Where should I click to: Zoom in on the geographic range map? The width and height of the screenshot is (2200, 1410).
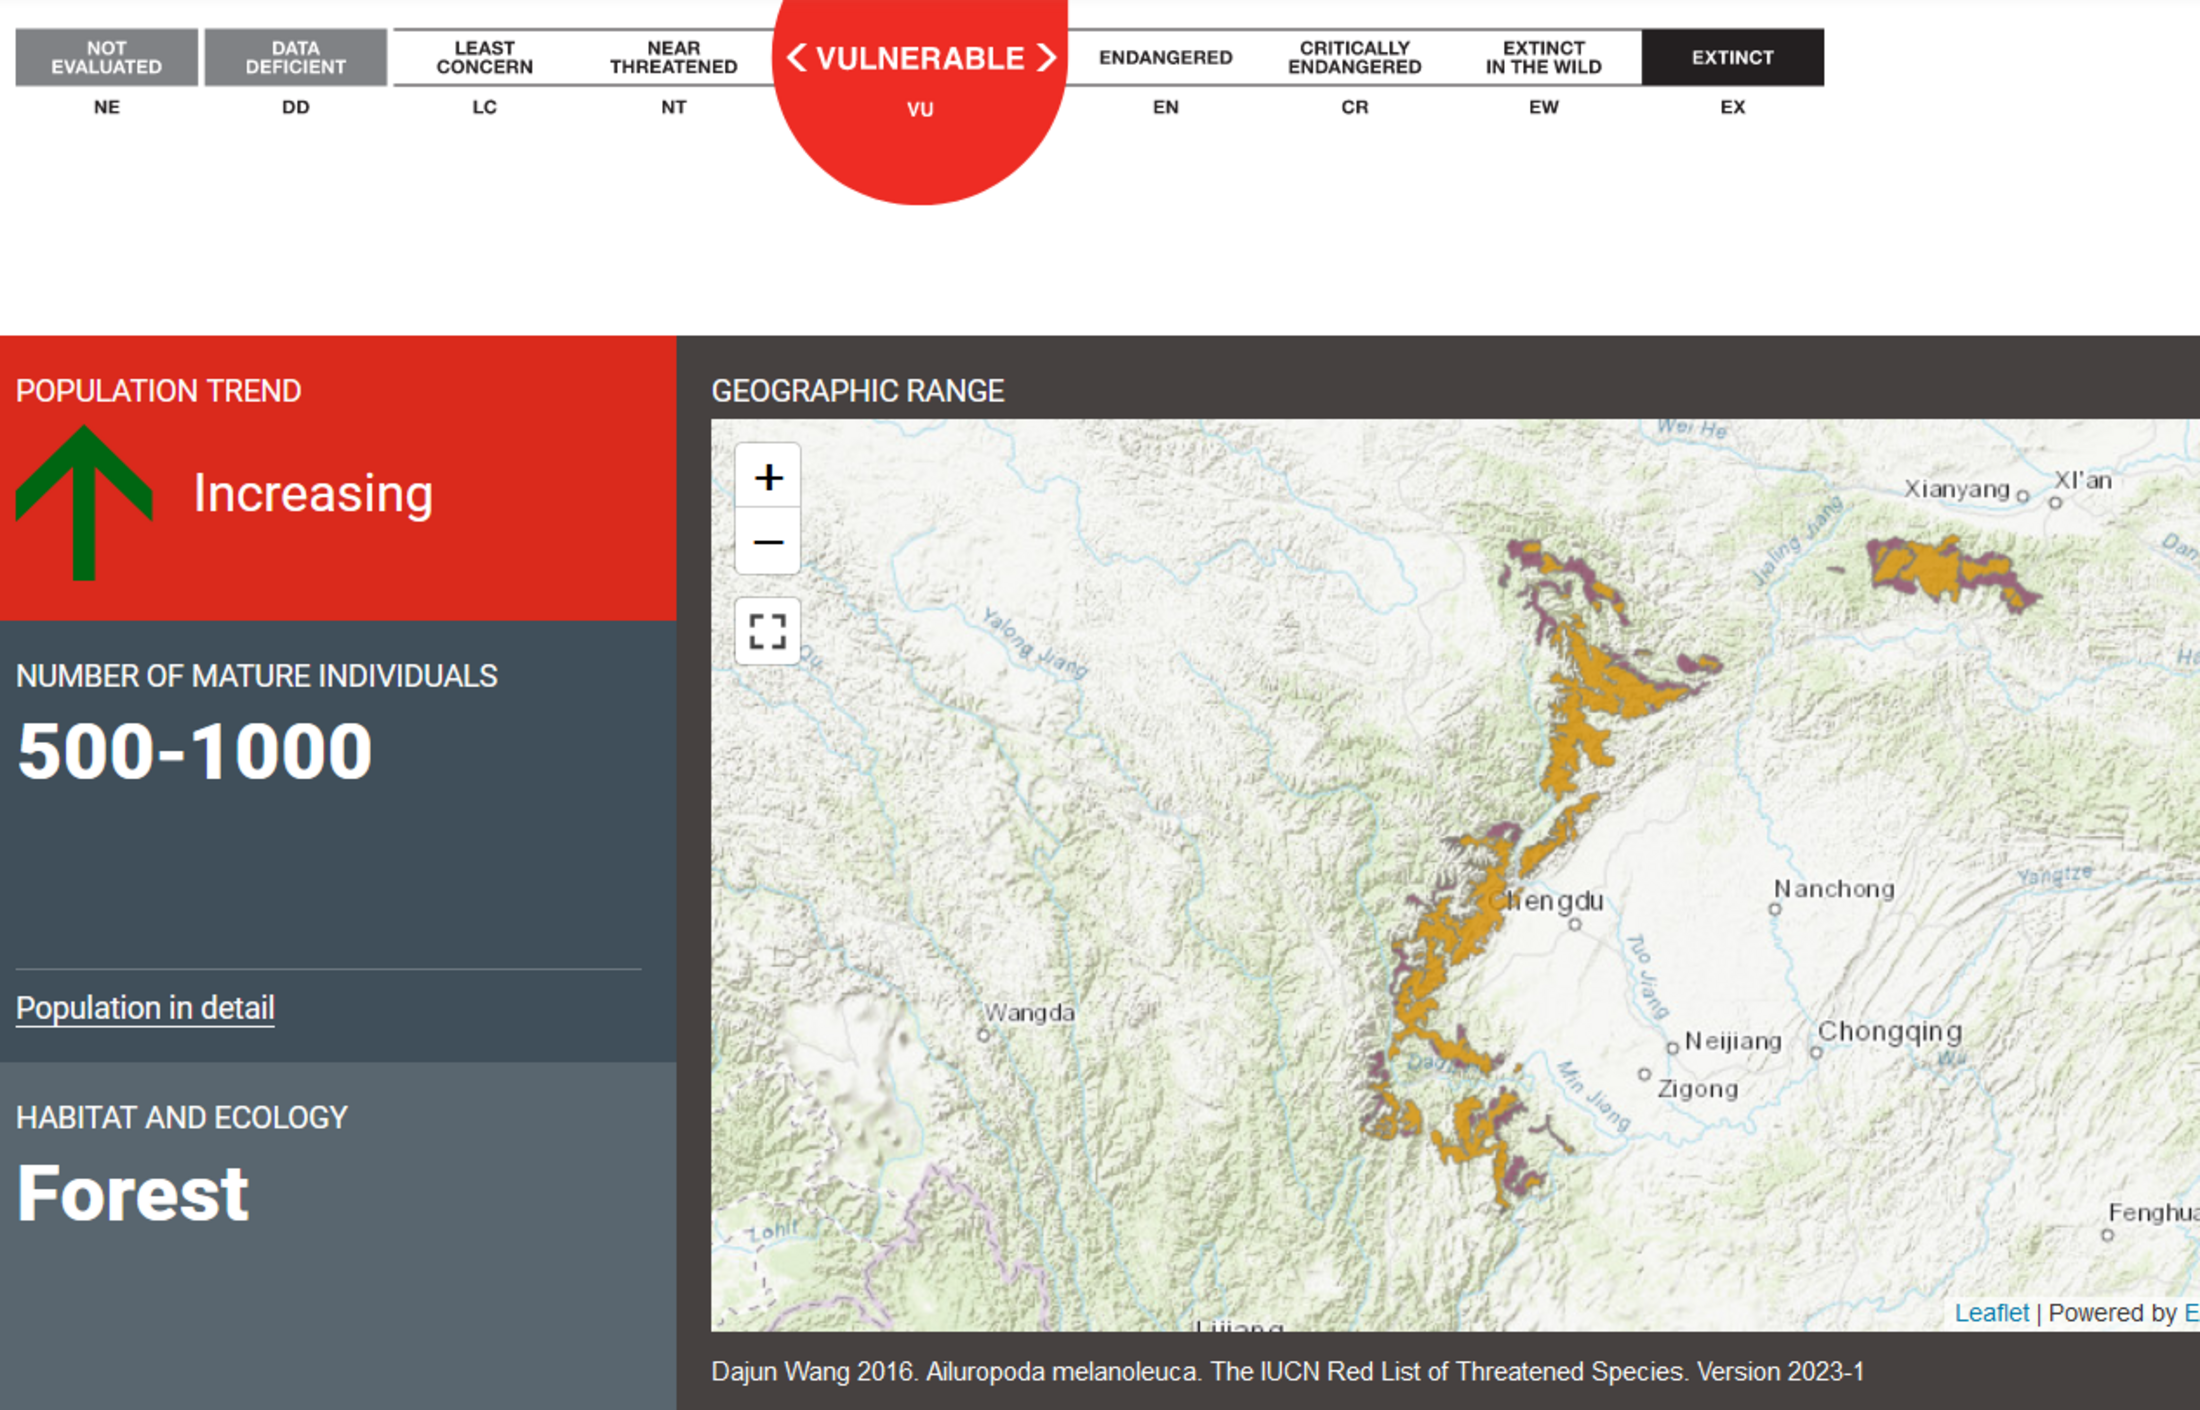point(767,477)
